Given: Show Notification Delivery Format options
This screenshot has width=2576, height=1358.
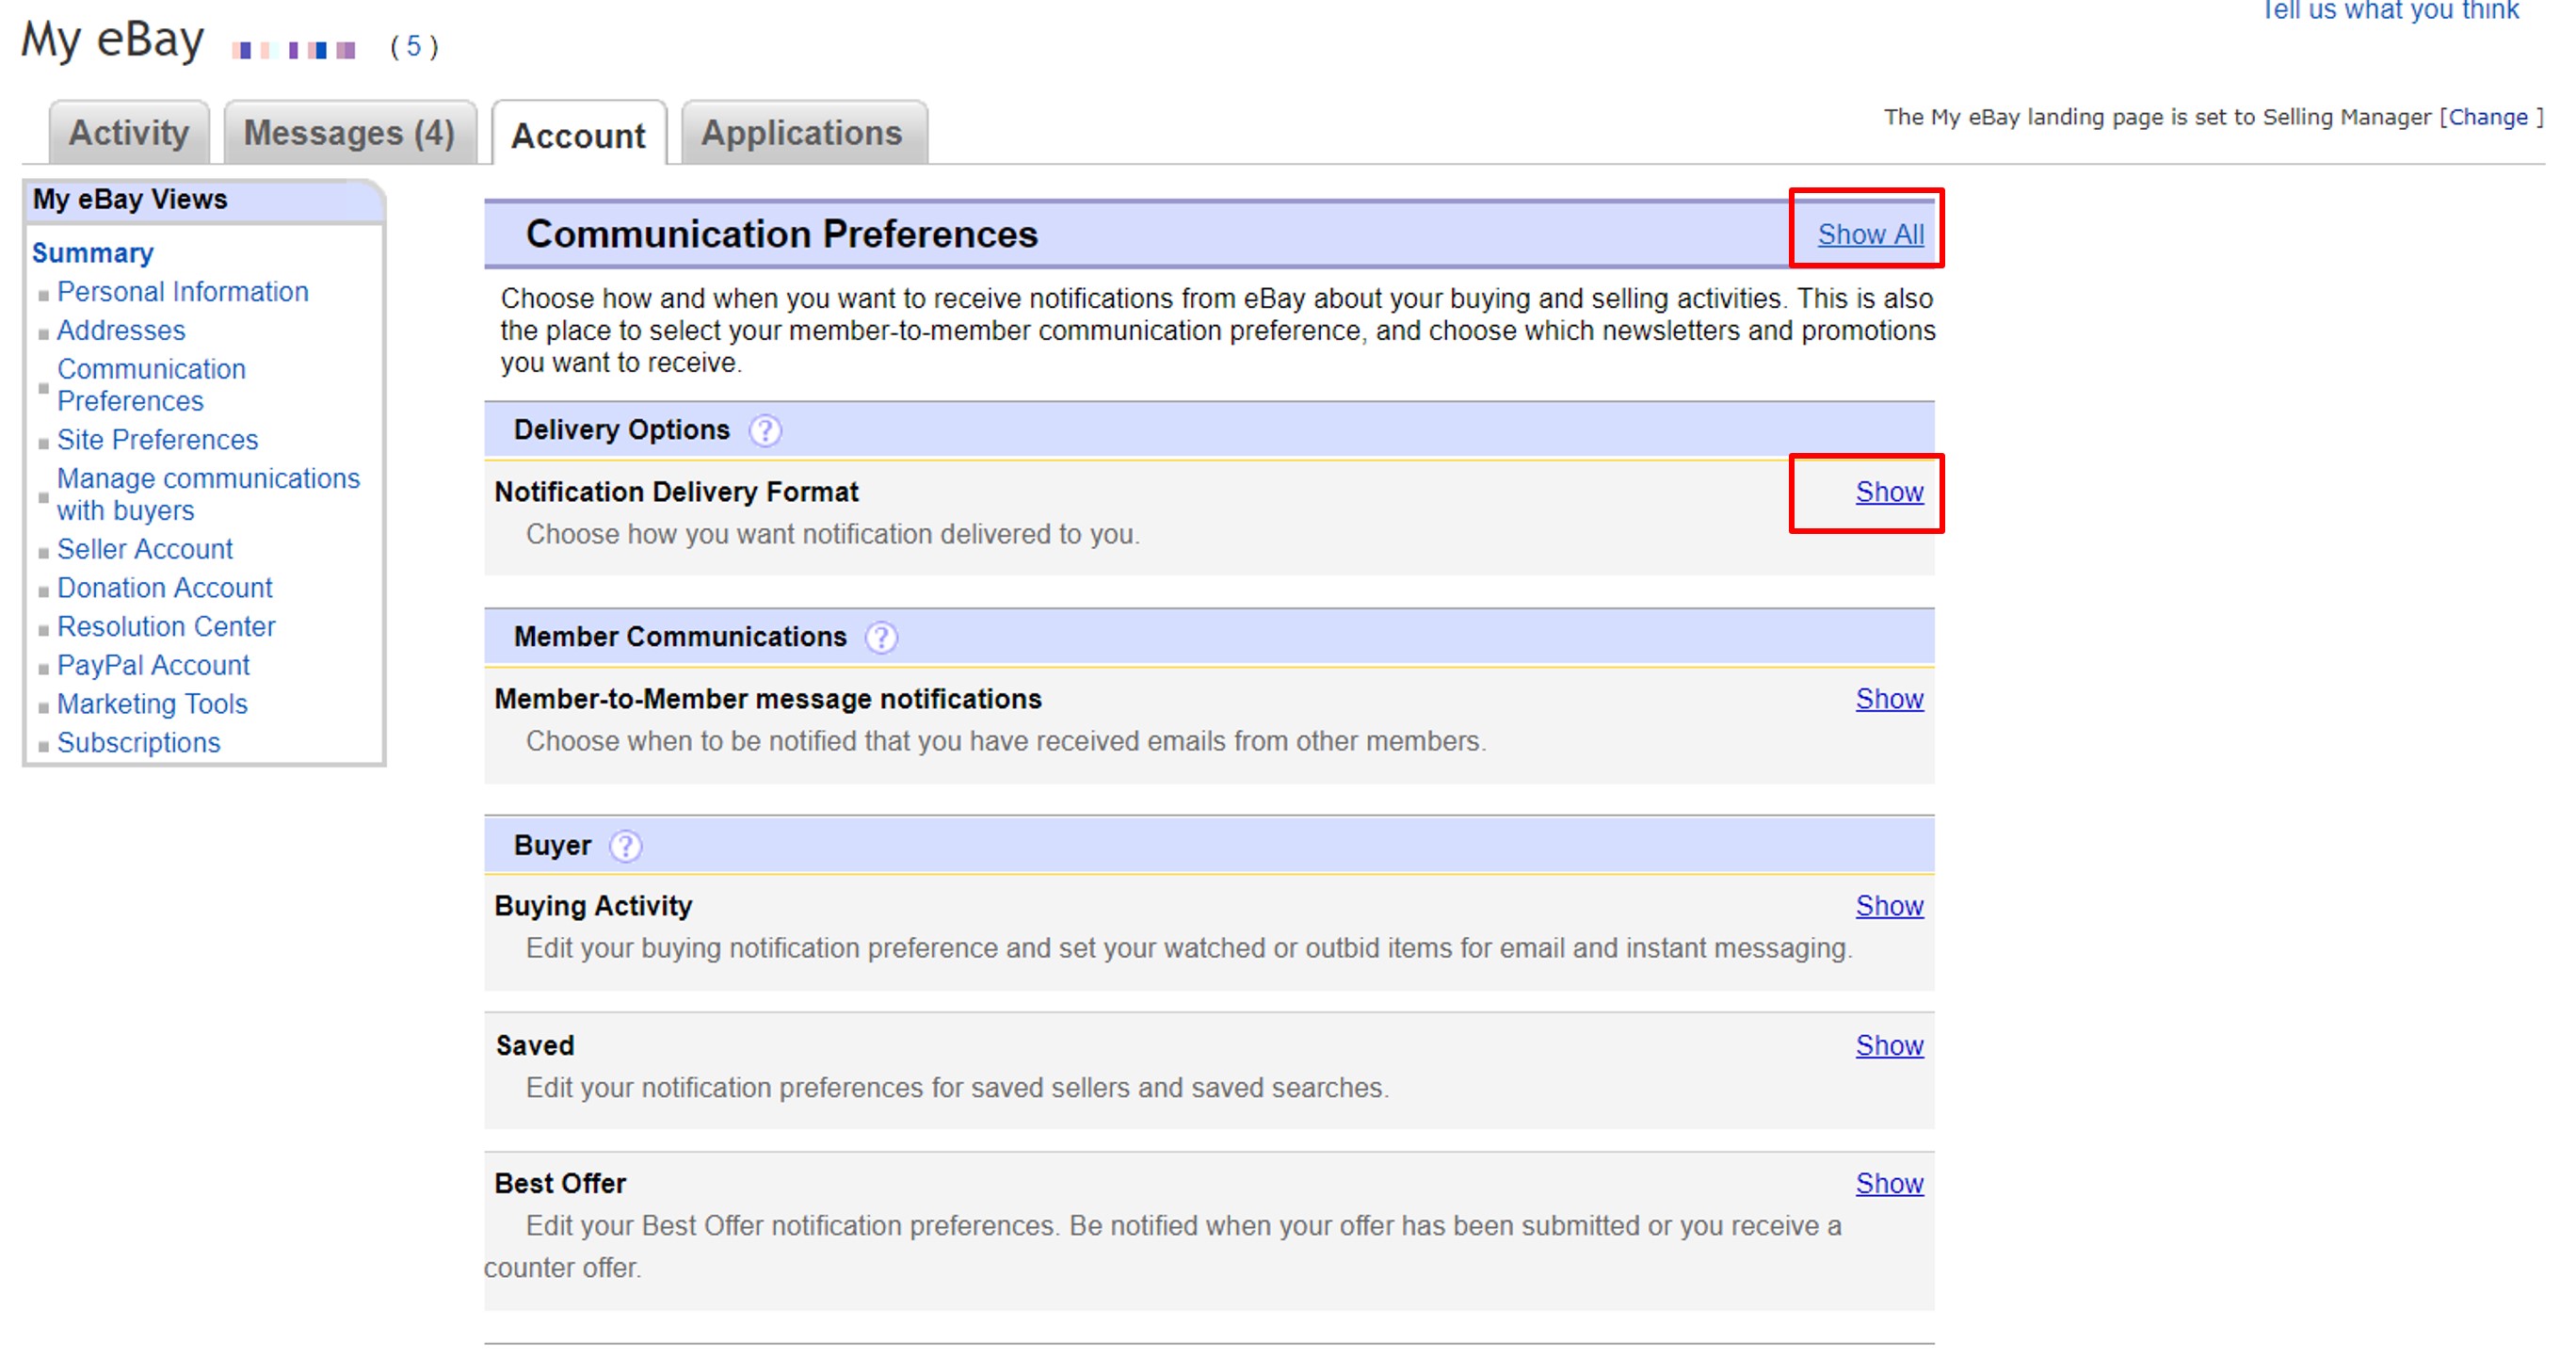Looking at the screenshot, I should (1889, 492).
